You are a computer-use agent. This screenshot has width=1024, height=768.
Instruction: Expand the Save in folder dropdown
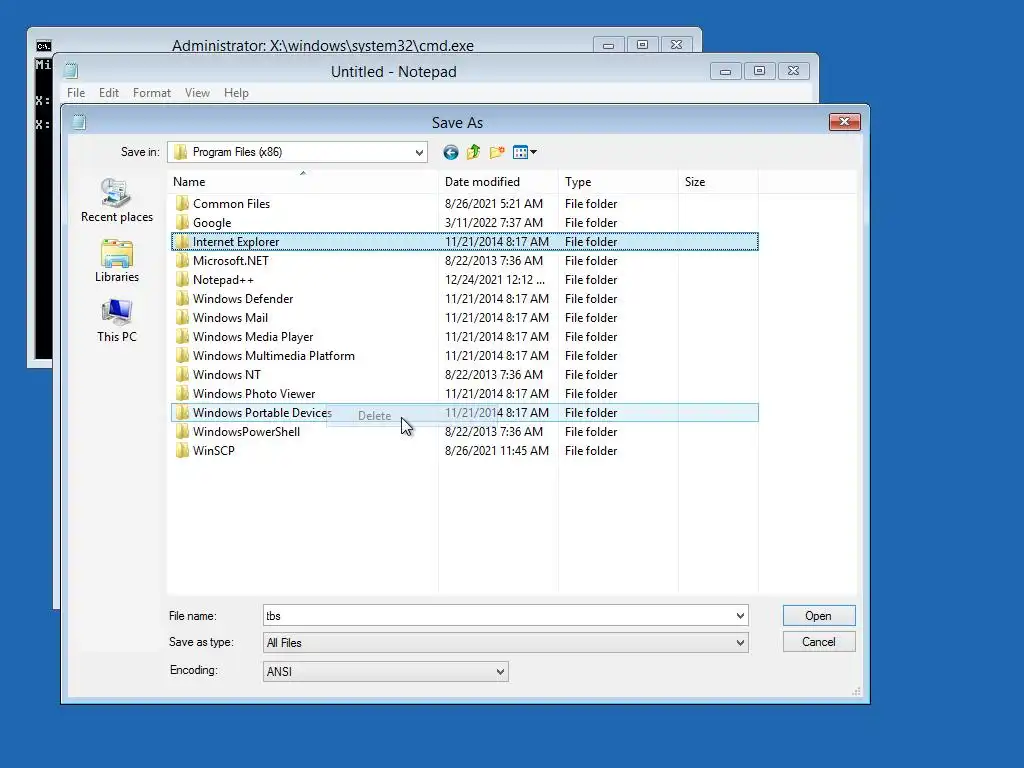coord(419,152)
